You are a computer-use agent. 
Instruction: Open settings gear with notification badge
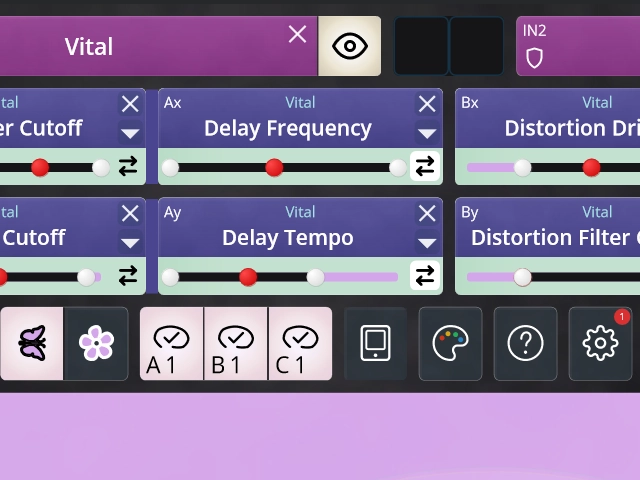(600, 343)
